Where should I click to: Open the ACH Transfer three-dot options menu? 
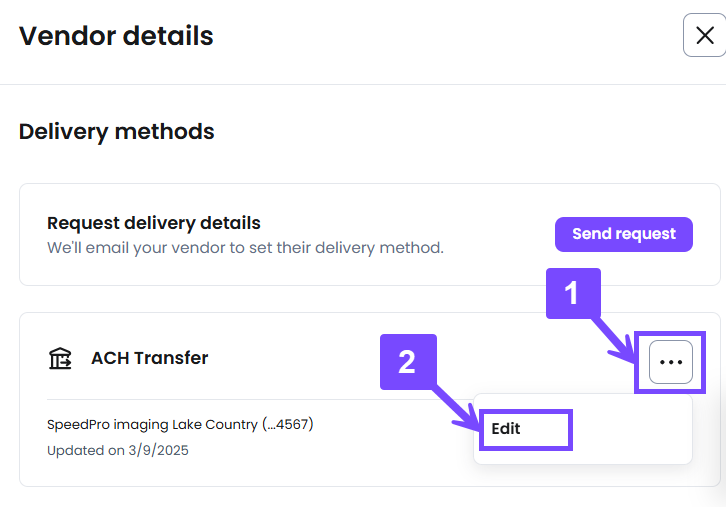coord(670,362)
